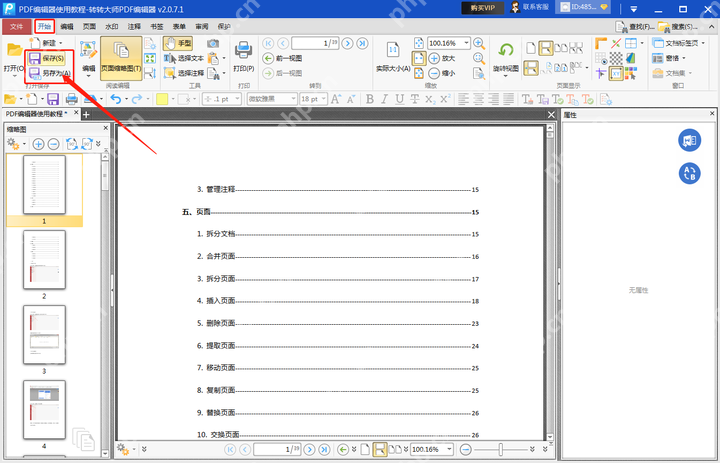This screenshot has width=720, height=463.
Task: Select page 3 thumbnail
Action: (x=44, y=335)
